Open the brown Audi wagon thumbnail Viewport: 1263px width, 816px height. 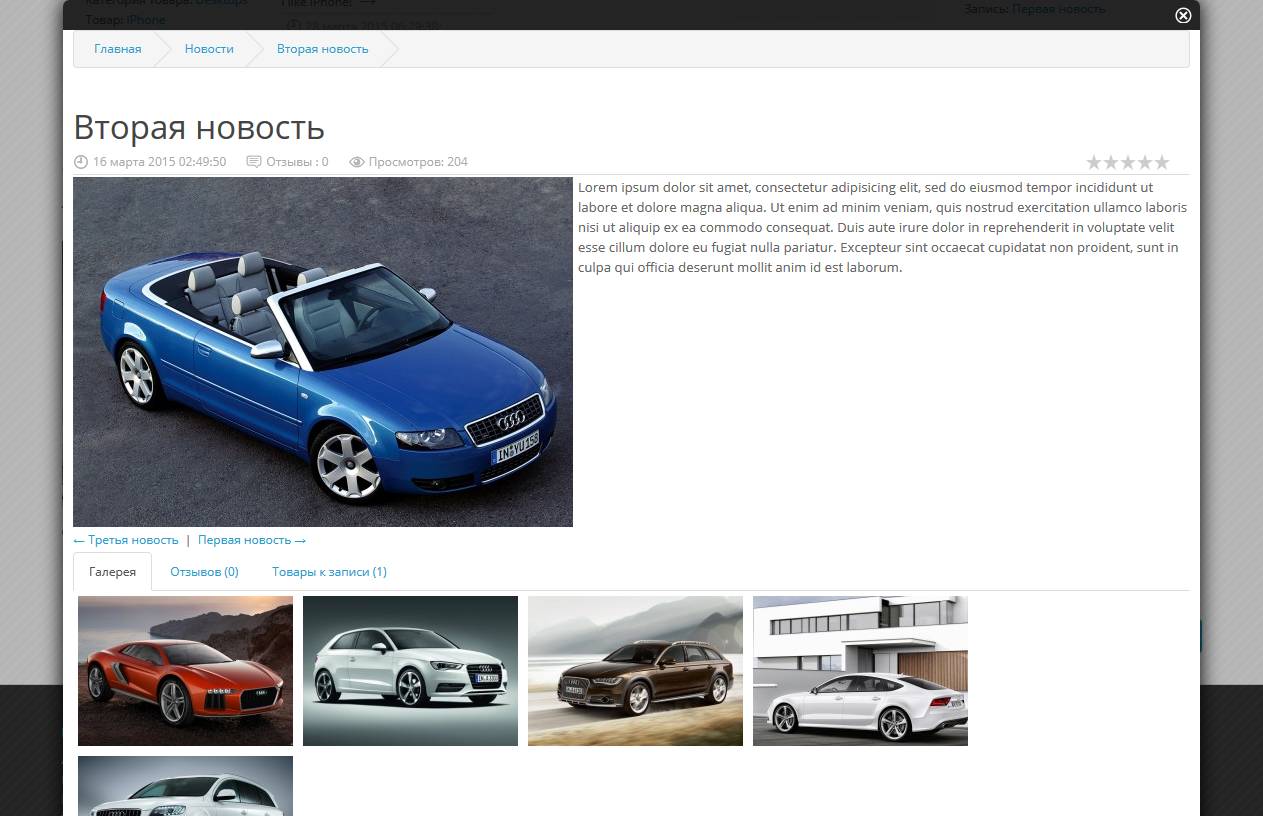(x=635, y=671)
